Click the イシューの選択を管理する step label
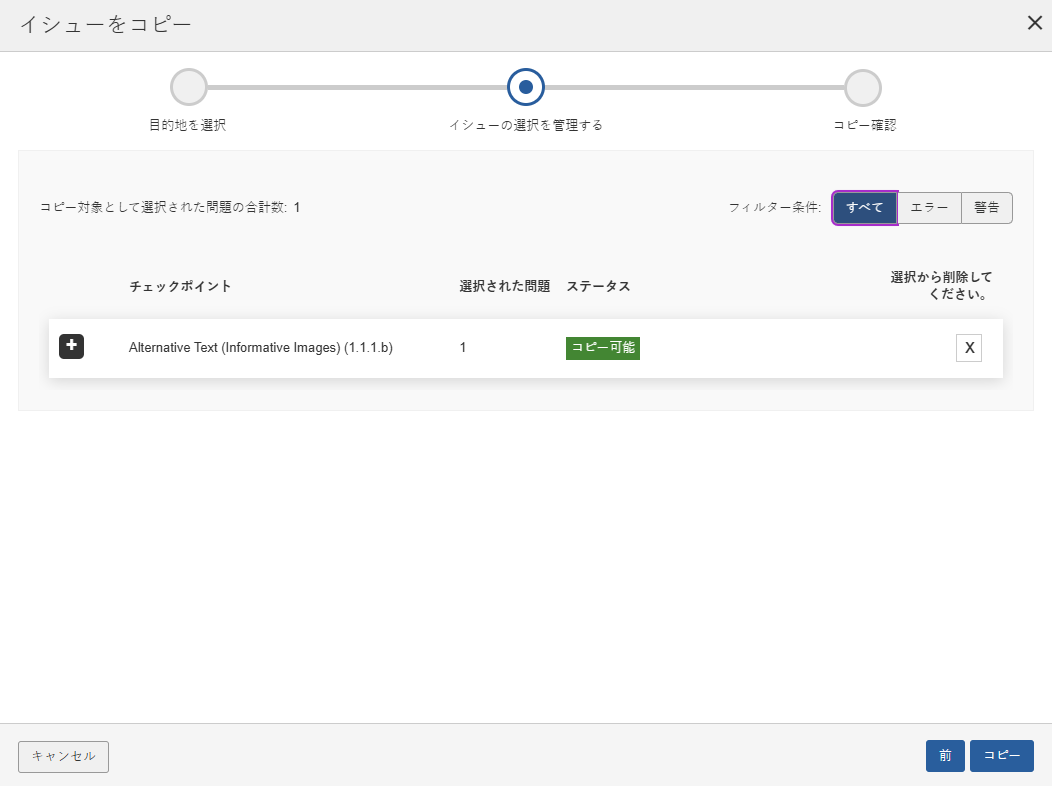Image resolution: width=1052 pixels, height=786 pixels. coord(525,126)
